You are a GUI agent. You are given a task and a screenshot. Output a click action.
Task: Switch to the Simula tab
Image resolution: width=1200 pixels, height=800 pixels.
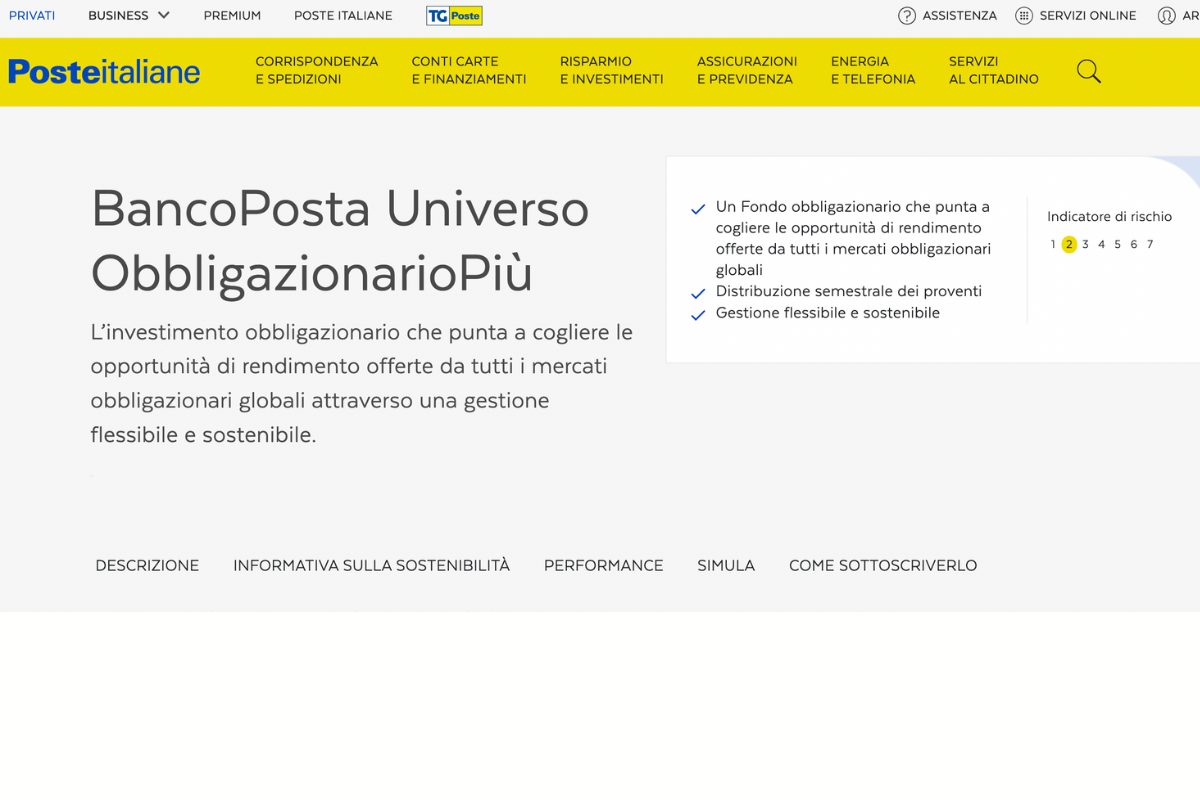point(726,565)
